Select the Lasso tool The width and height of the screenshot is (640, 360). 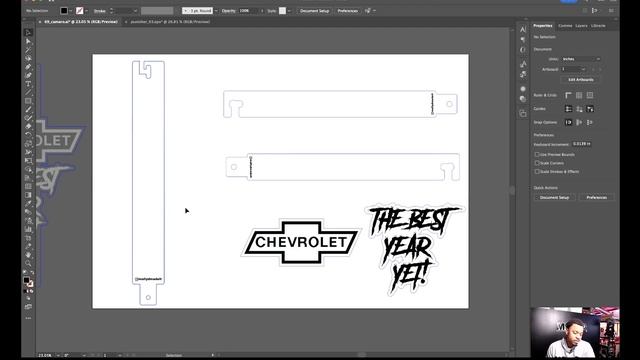click(x=28, y=58)
